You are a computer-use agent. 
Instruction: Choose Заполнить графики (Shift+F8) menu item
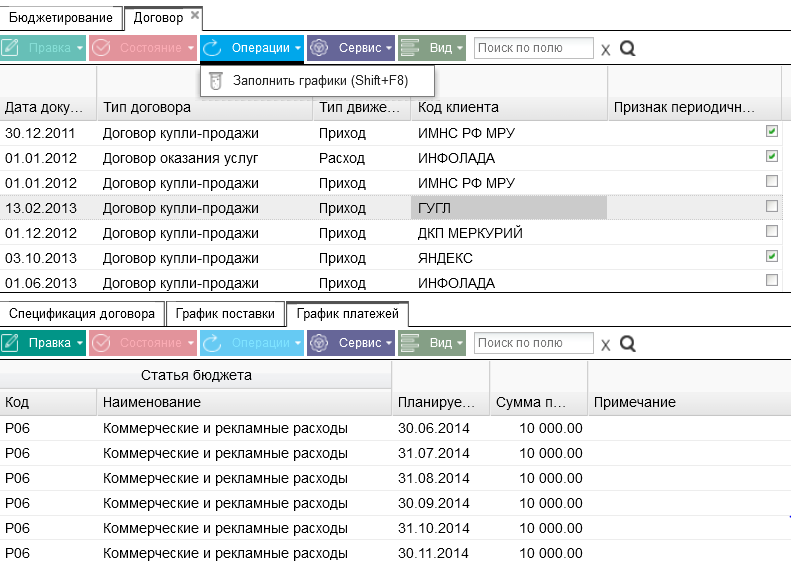(x=317, y=81)
